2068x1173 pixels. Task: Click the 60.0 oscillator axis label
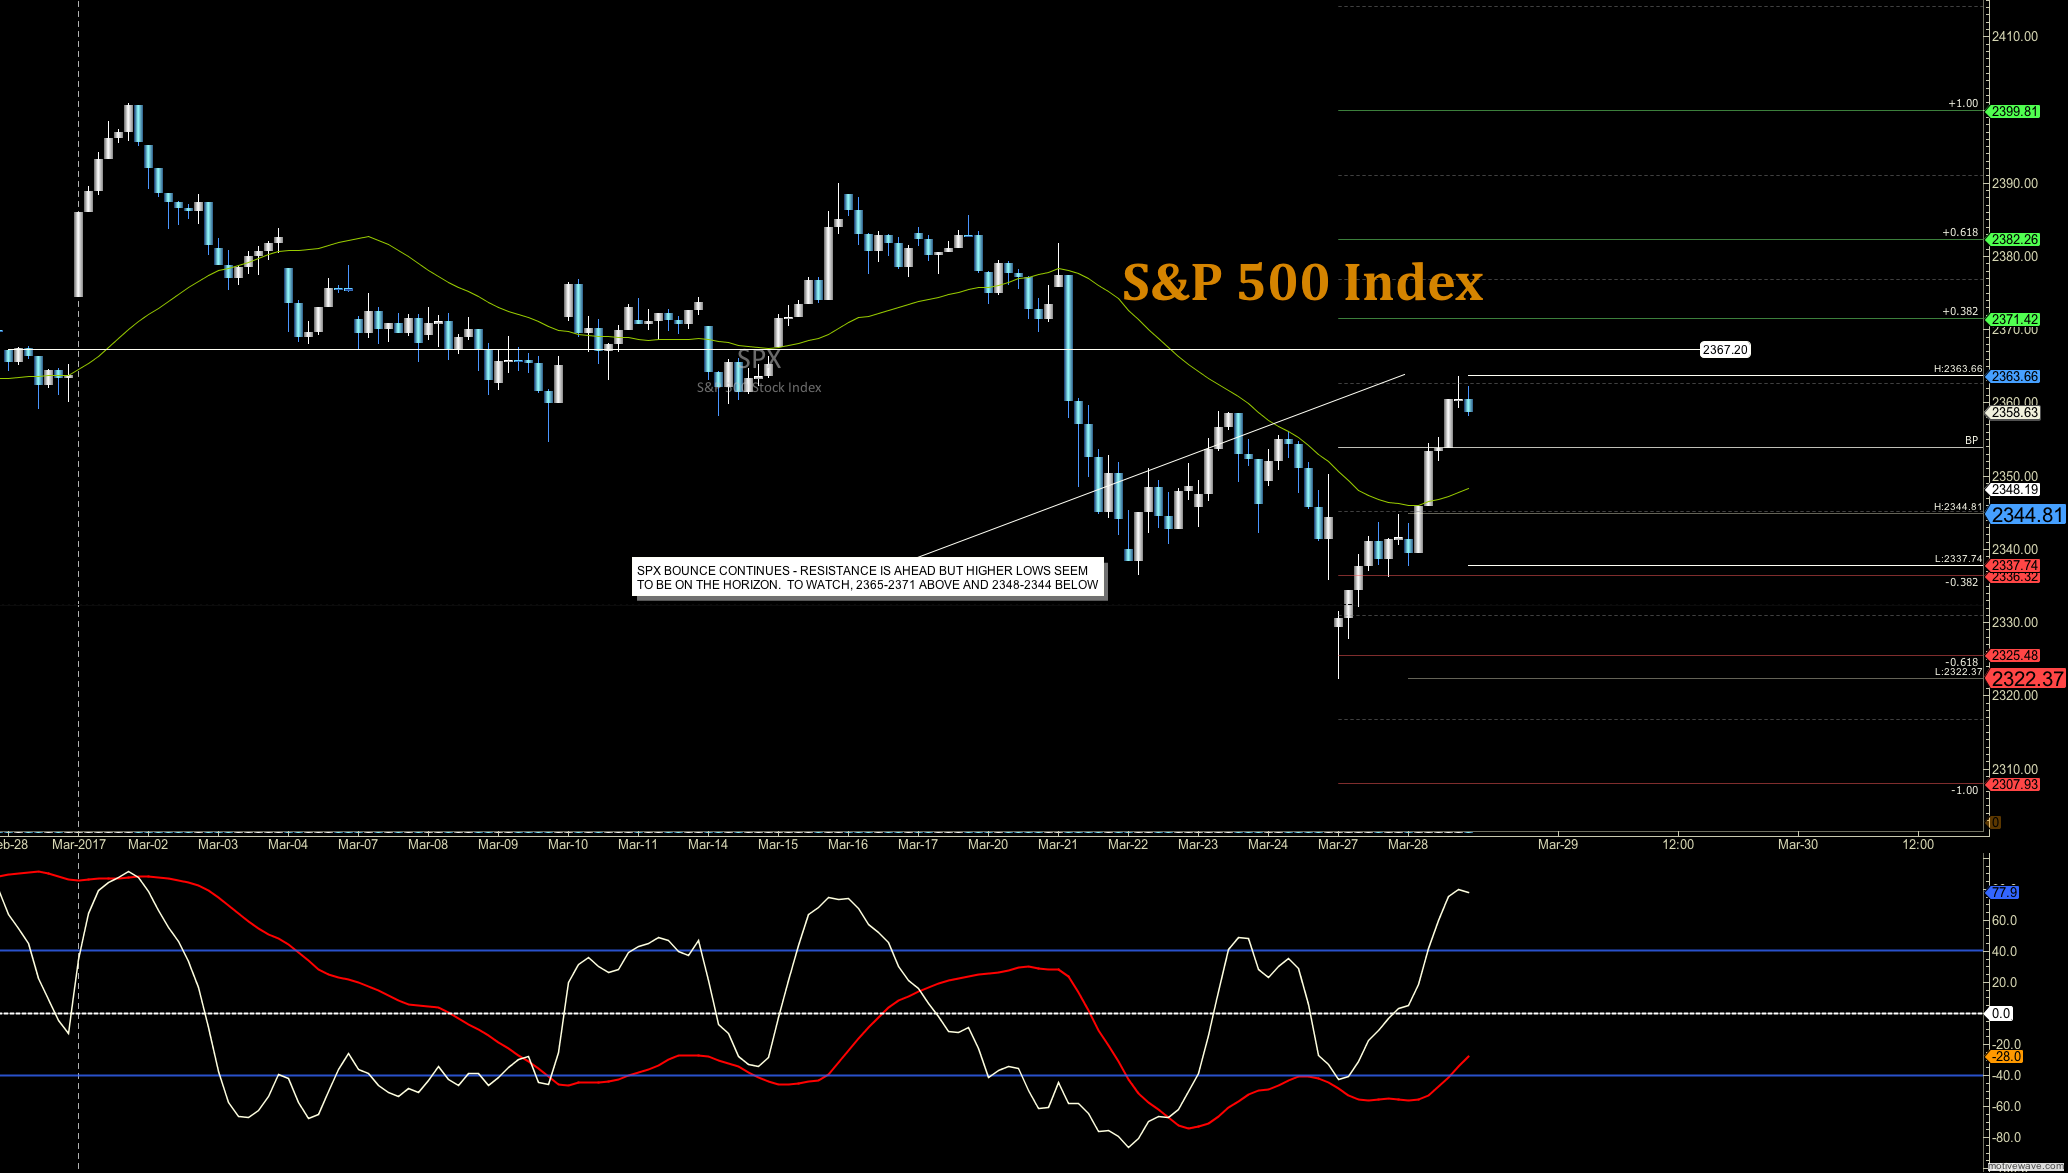click(x=2004, y=920)
